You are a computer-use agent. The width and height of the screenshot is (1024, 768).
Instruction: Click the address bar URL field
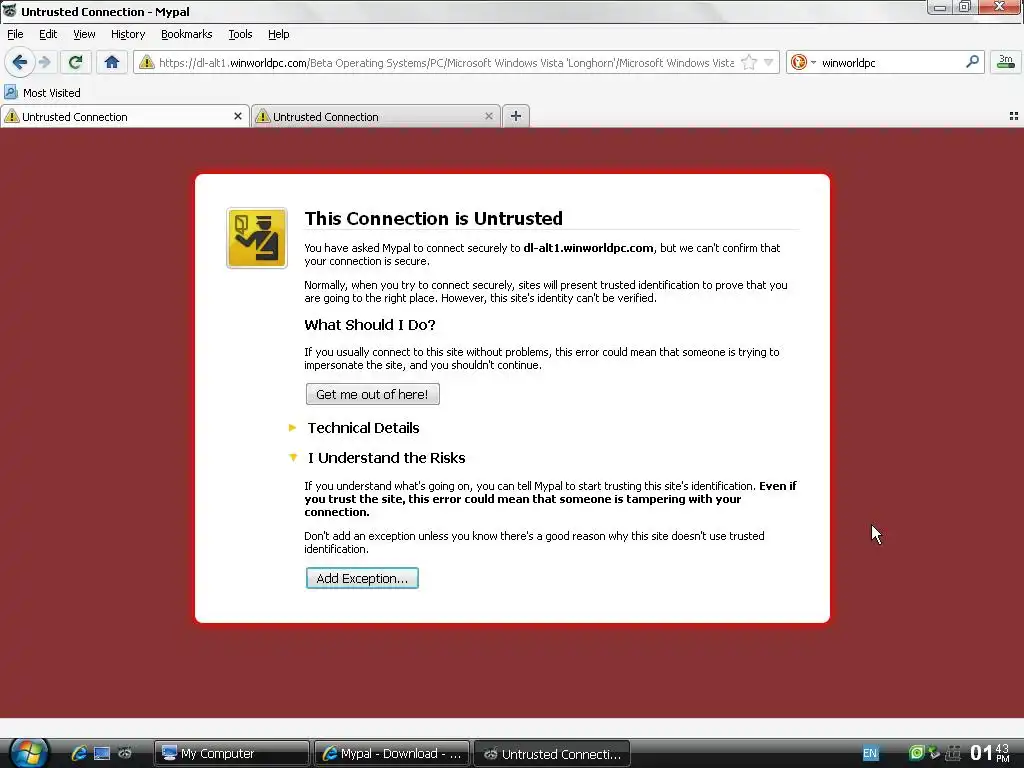click(447, 63)
